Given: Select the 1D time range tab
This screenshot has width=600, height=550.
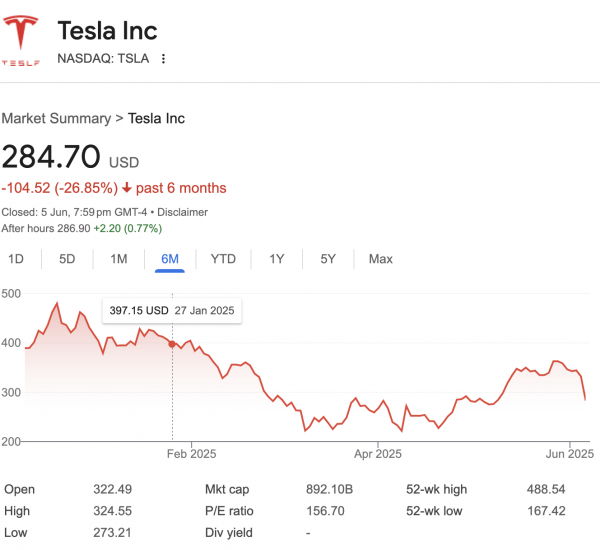Looking at the screenshot, I should pyautogui.click(x=16, y=259).
